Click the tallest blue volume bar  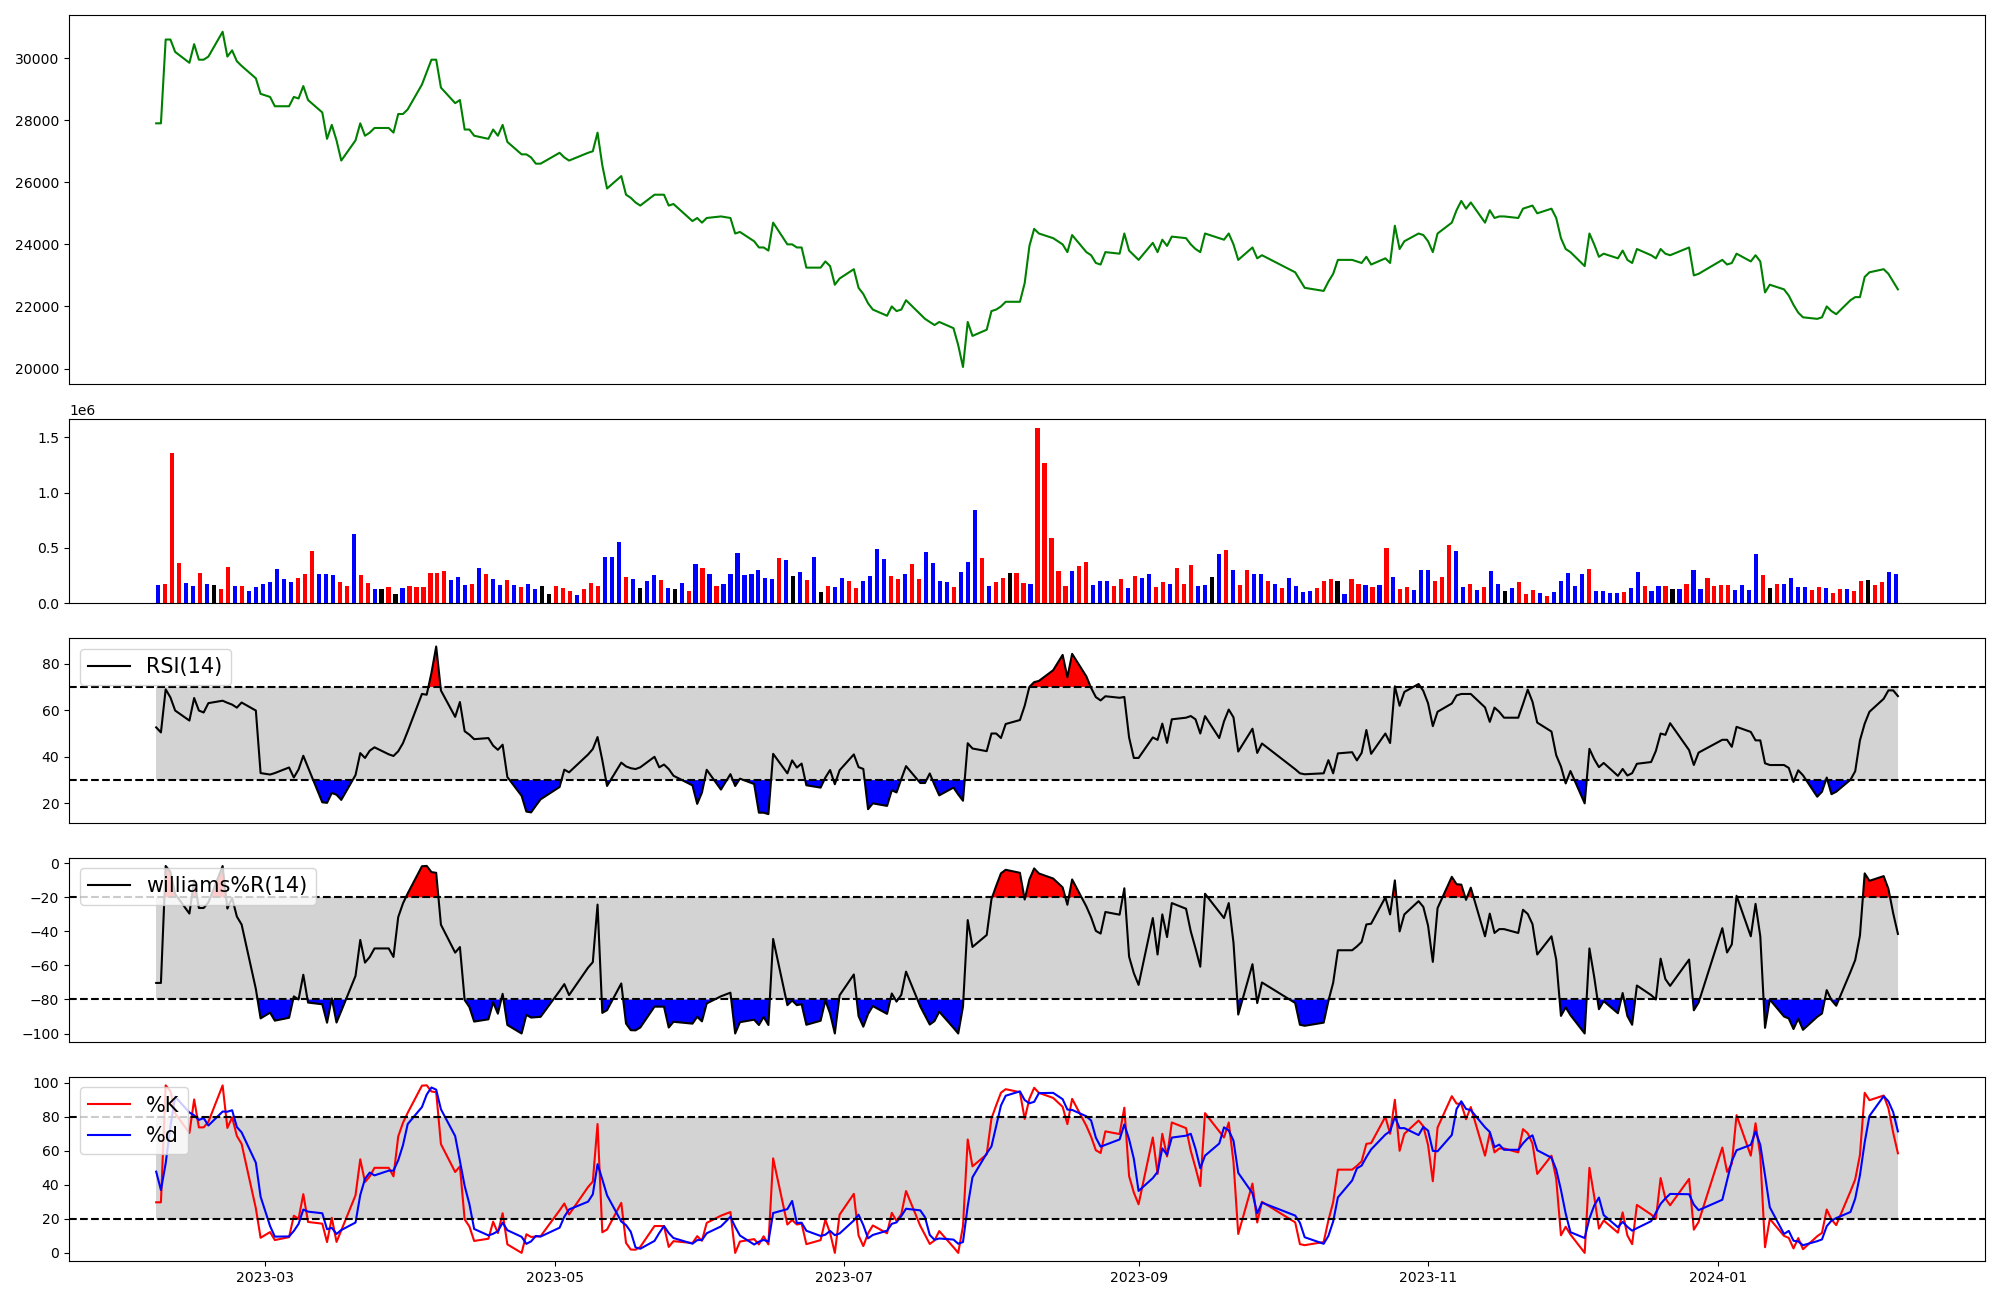point(975,556)
